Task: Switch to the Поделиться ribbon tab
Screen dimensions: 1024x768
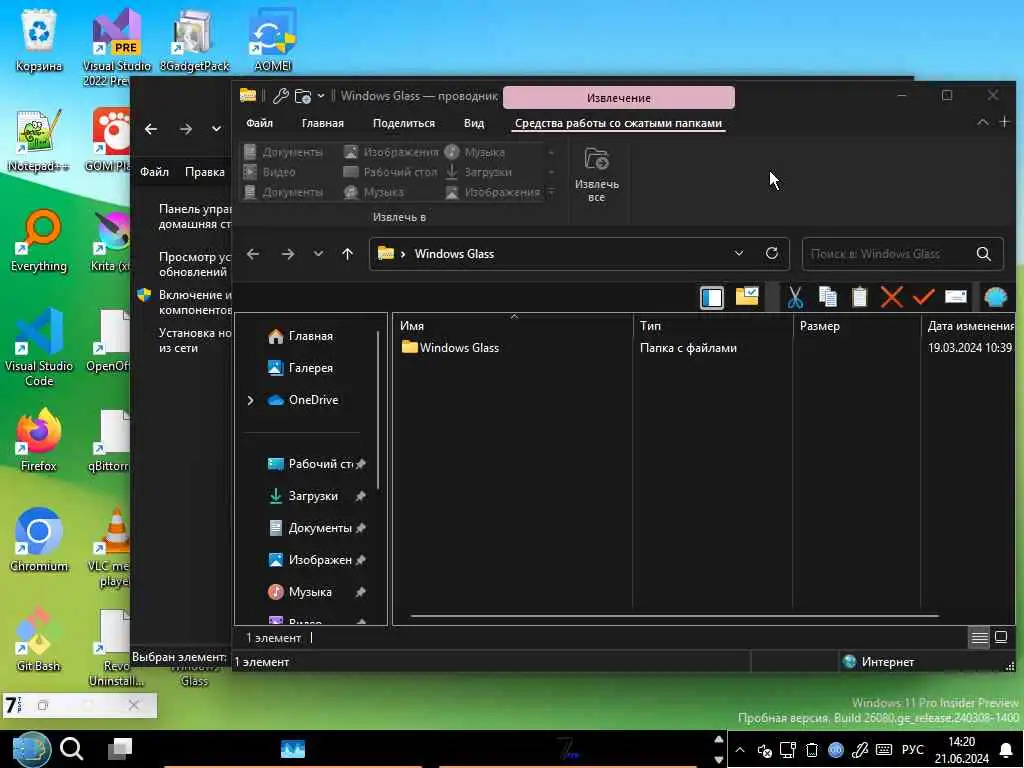Action: (404, 123)
